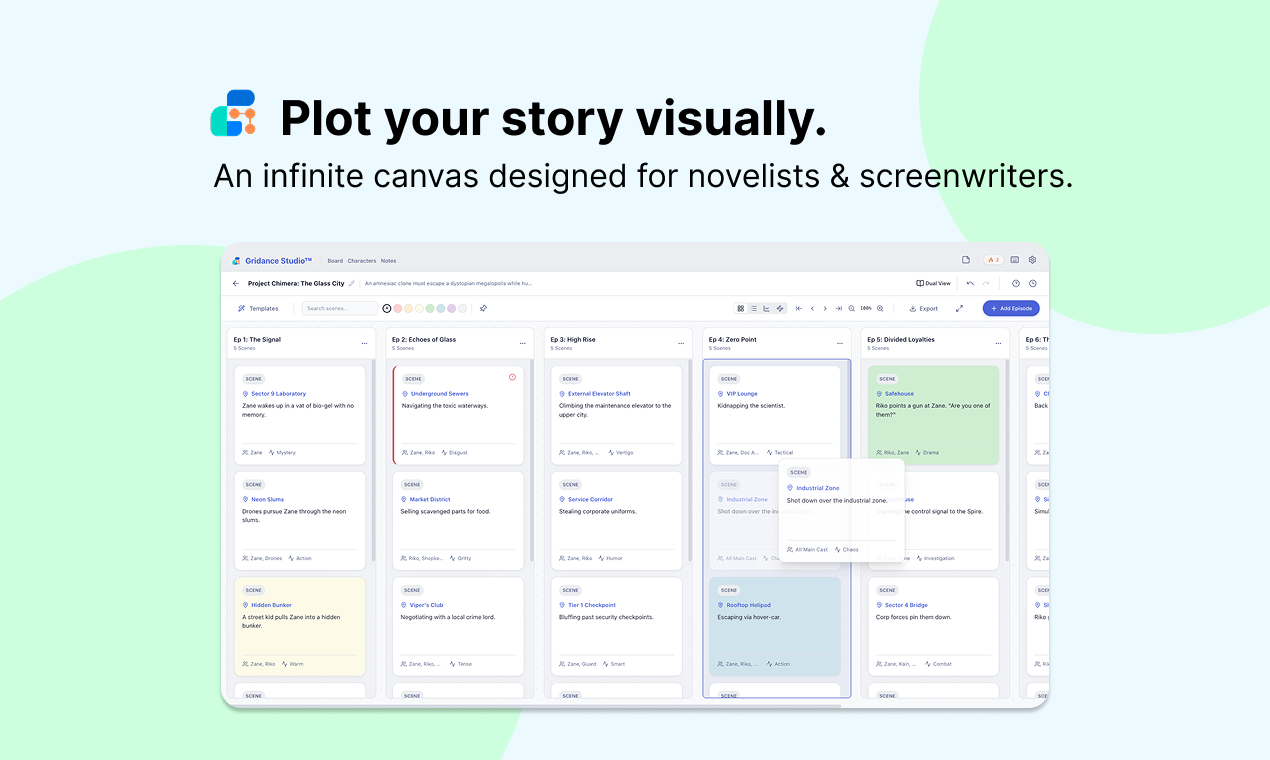Image resolution: width=1270 pixels, height=760 pixels.
Task: Open options menu for Ep 5: Divided Loyalties
Action: click(998, 343)
